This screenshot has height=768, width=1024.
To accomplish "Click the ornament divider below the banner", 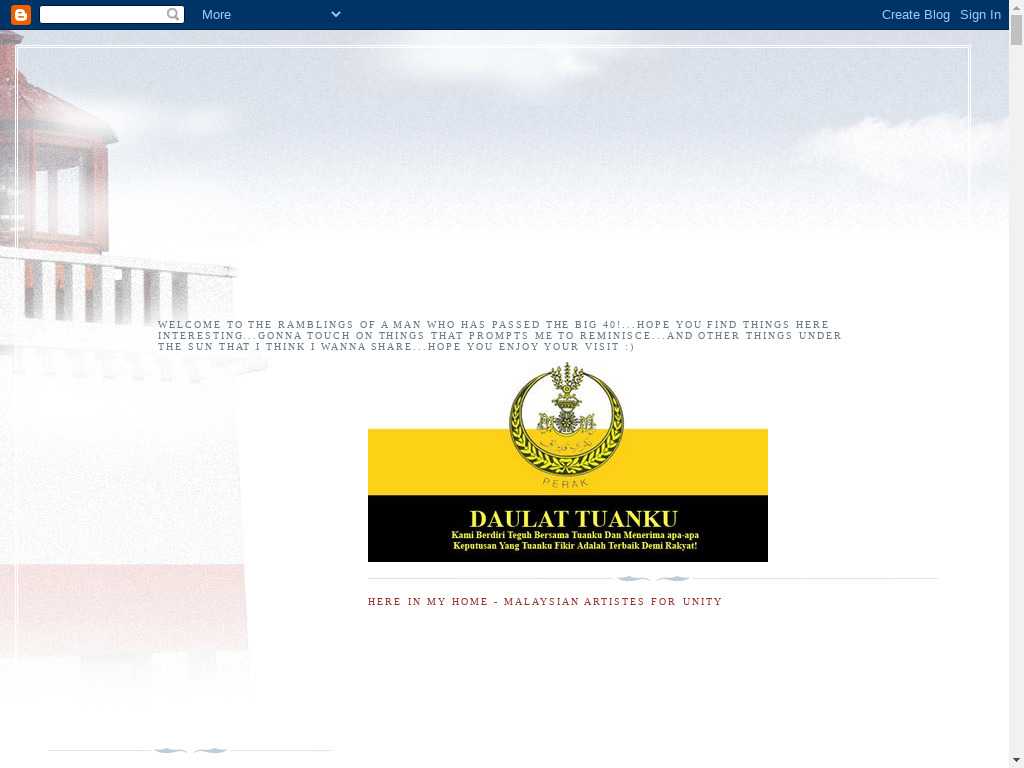I will tap(652, 579).
